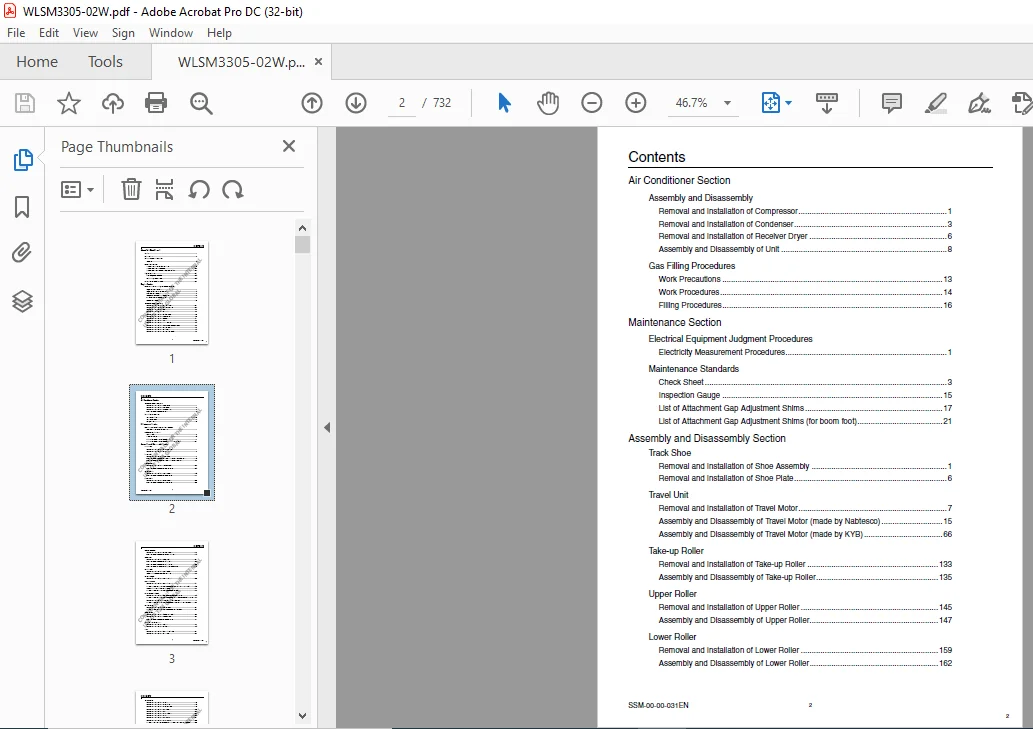The height and width of the screenshot is (729, 1033).
Task: Open the Sign menu
Action: 123,33
